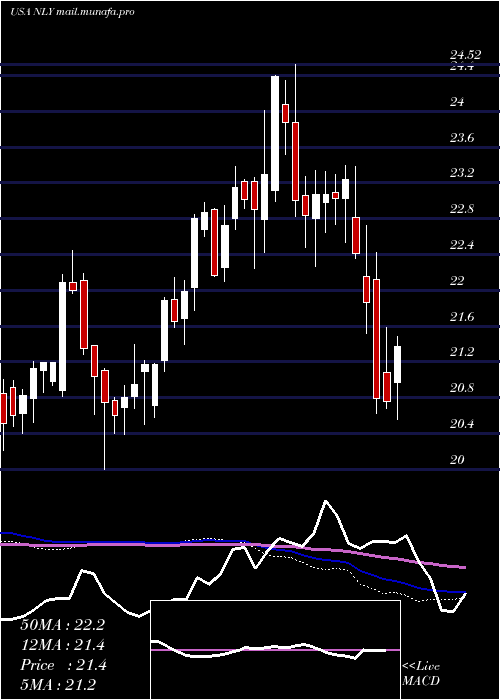Click the <<Live MACD label
Screen dimensions: 500x700
click(x=421, y=674)
